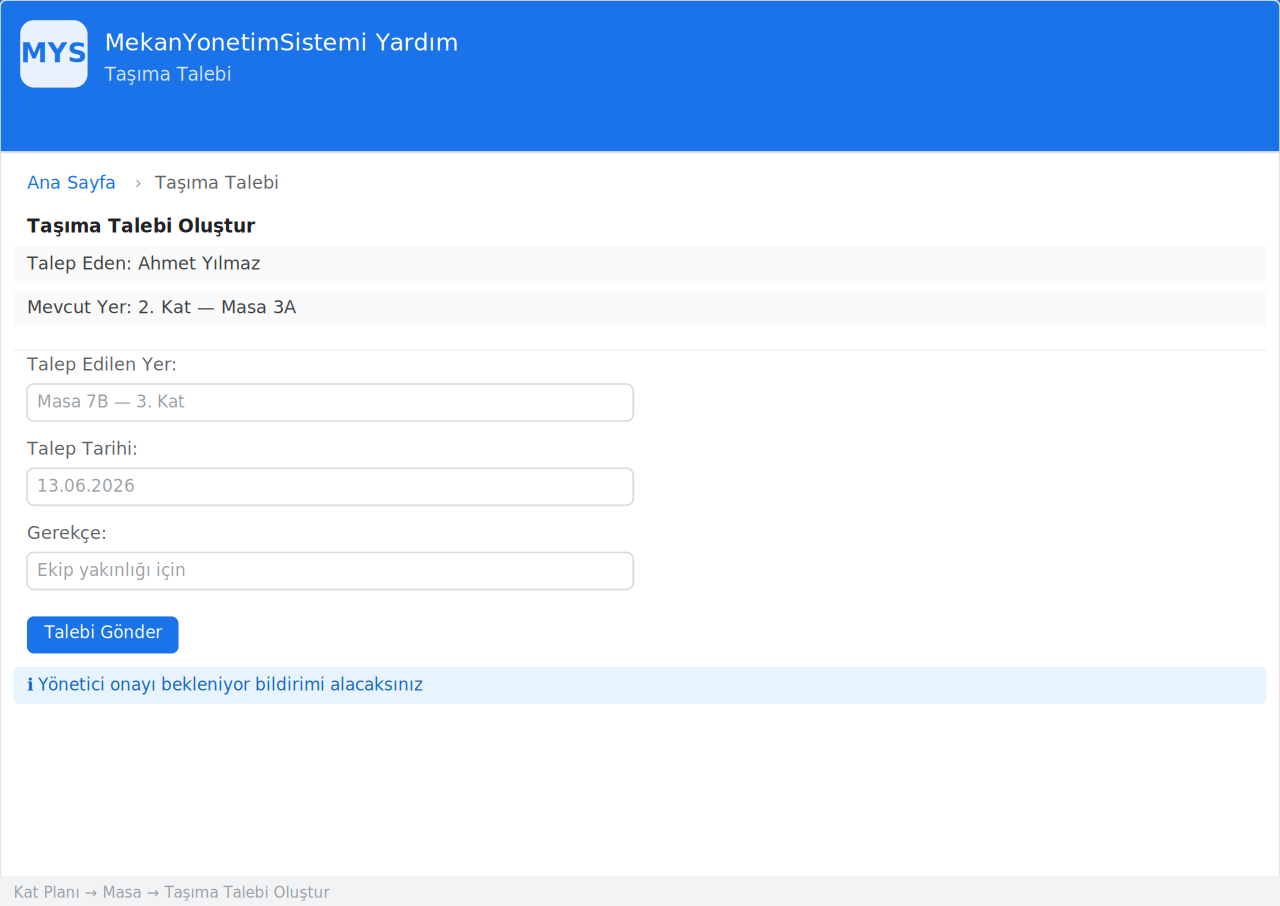Click the Gerekçe label
Image resolution: width=1280 pixels, height=906 pixels.
click(67, 533)
